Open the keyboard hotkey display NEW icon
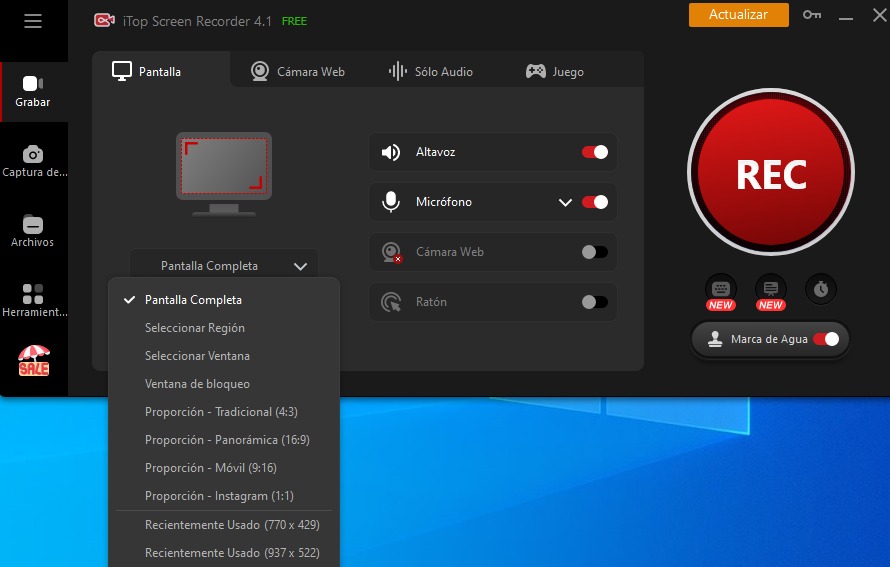Screen dimensions: 890x567 pyautogui.click(x=721, y=292)
